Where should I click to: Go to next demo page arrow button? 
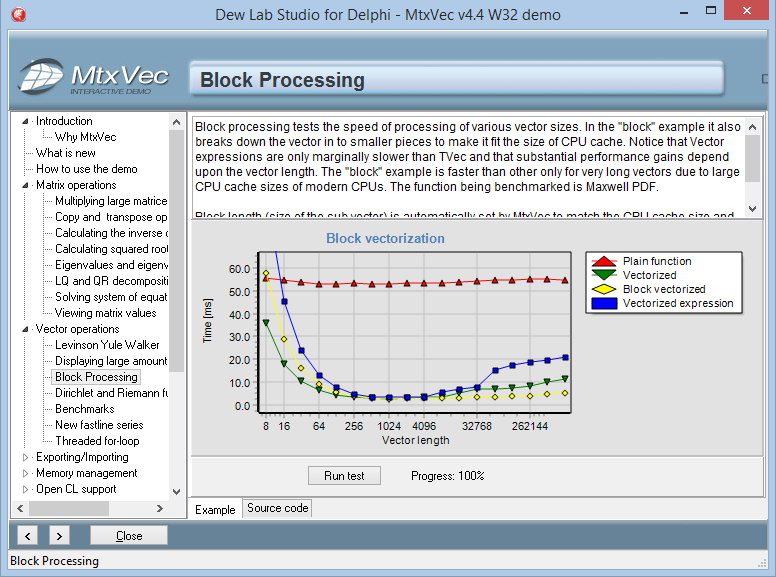pyautogui.click(x=59, y=536)
